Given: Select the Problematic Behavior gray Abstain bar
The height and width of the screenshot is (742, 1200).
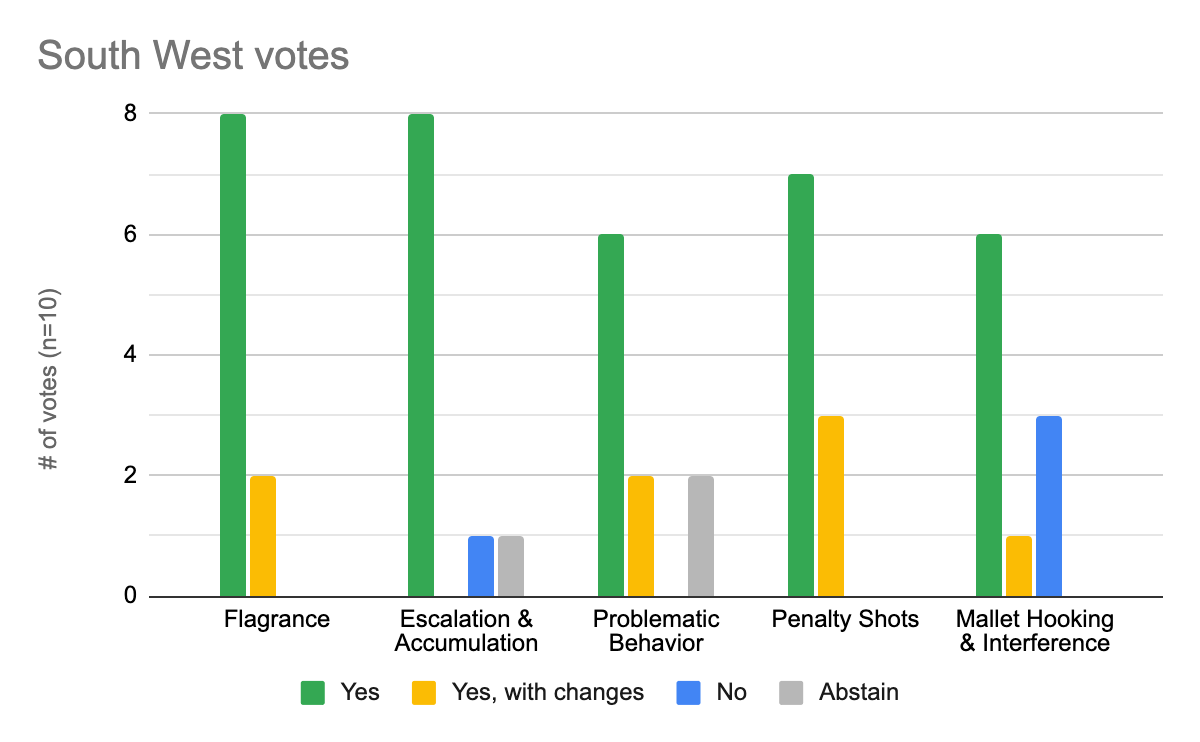Looking at the screenshot, I should coord(700,536).
